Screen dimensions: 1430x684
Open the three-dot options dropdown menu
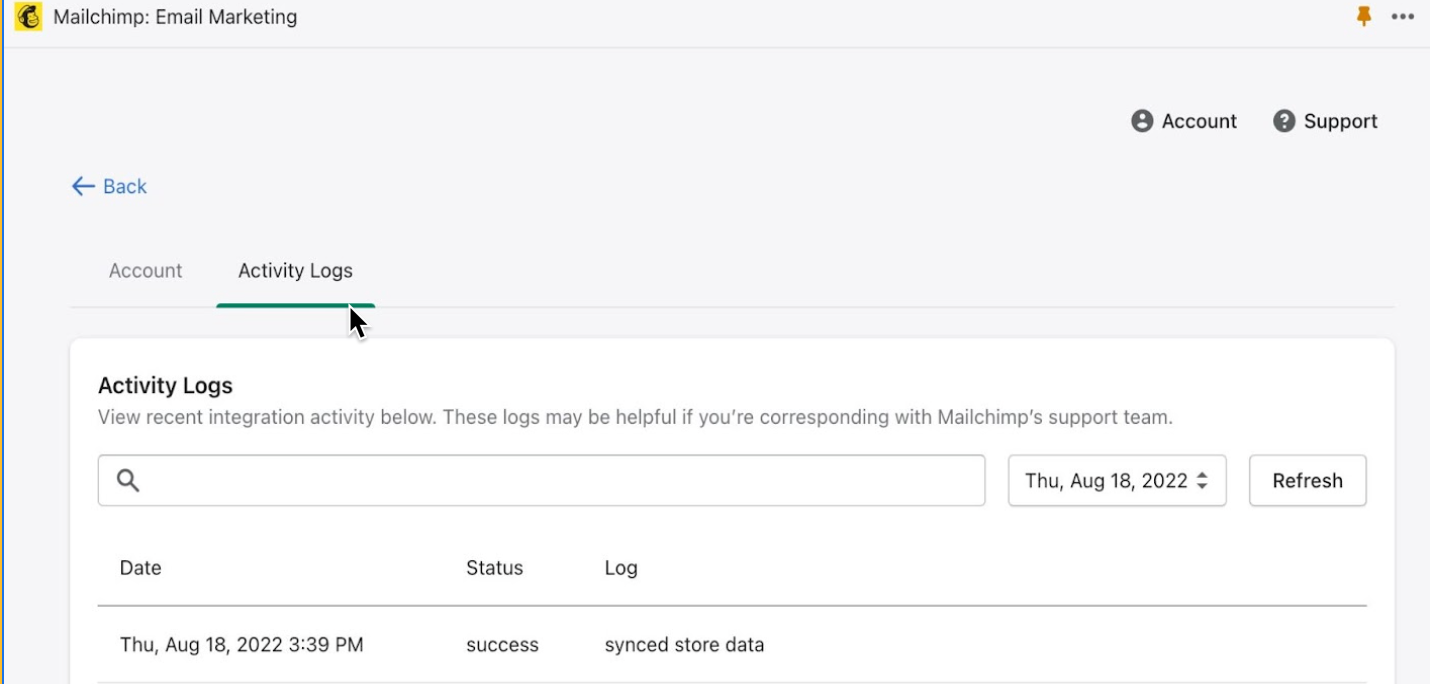pyautogui.click(x=1404, y=16)
